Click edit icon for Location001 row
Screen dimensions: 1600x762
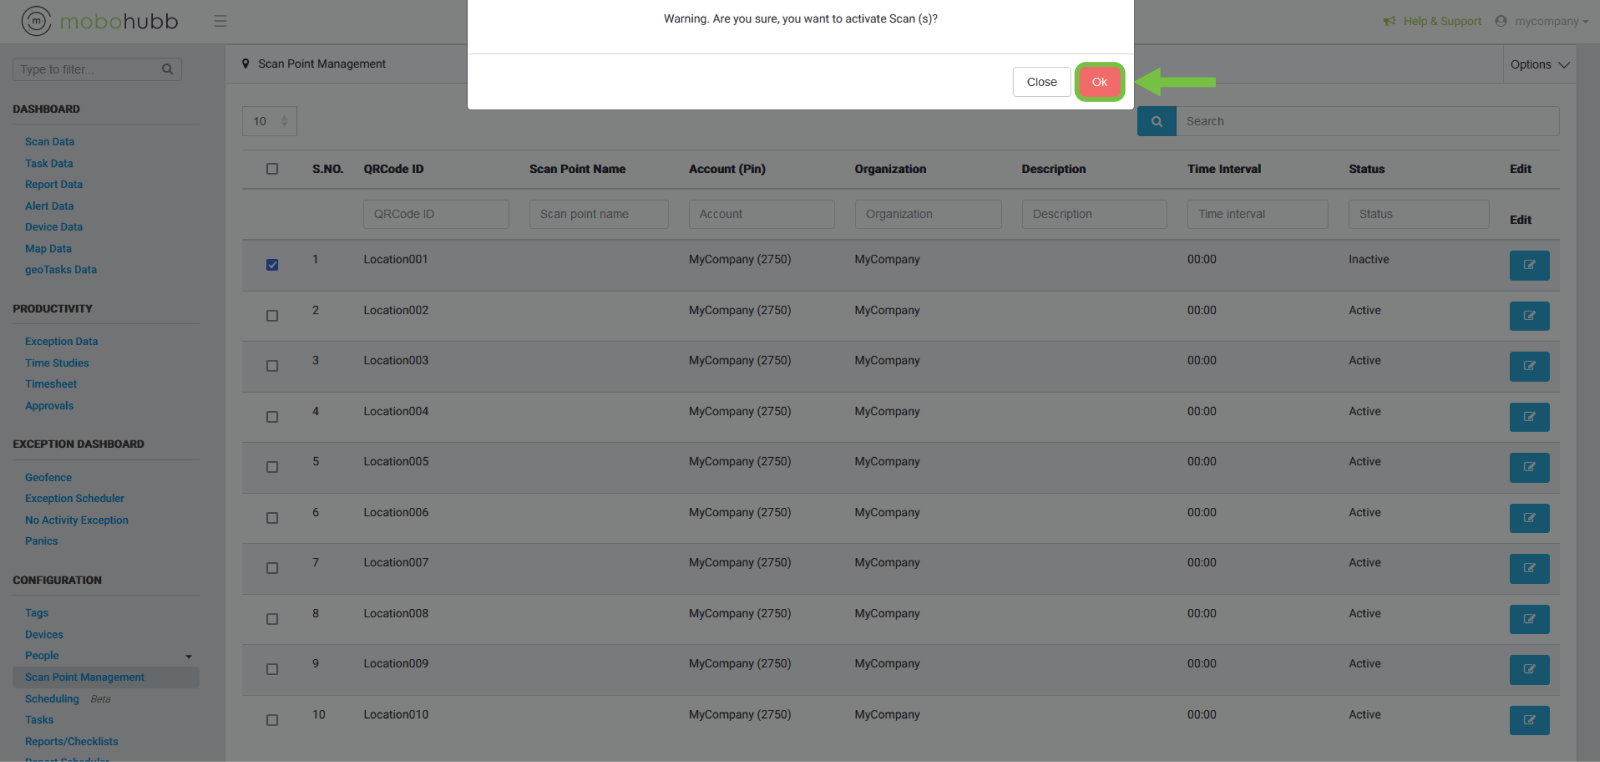coord(1529,265)
